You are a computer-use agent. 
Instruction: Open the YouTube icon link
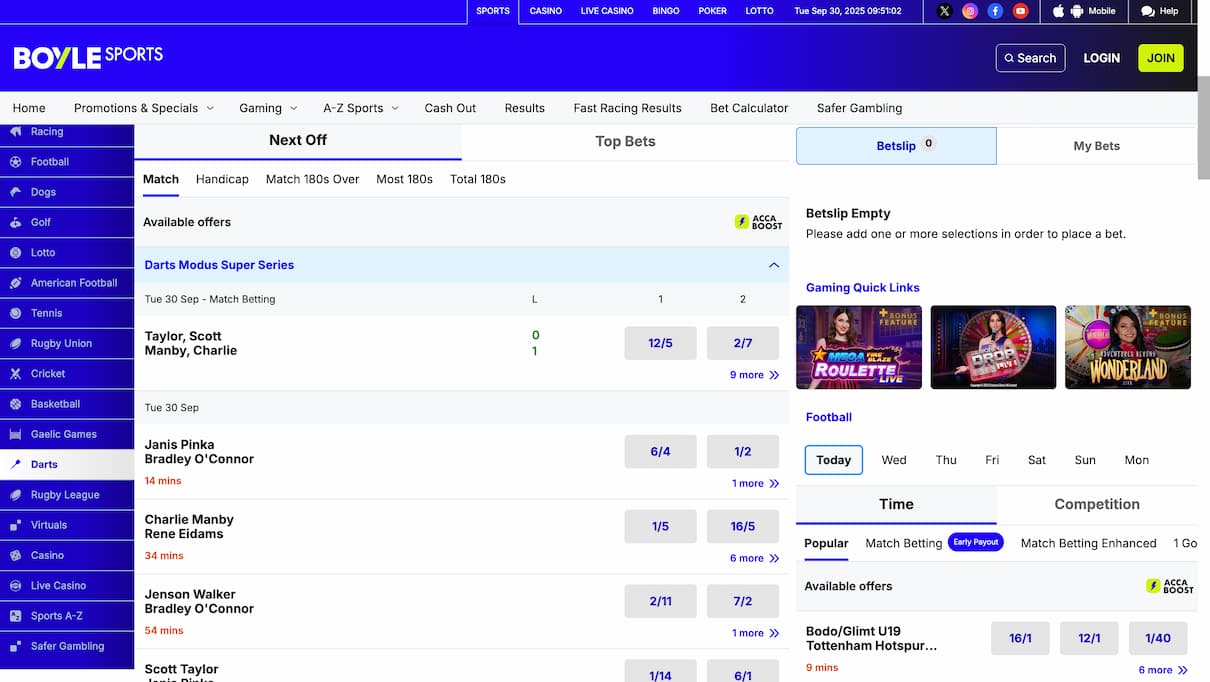pyautogui.click(x=1020, y=11)
